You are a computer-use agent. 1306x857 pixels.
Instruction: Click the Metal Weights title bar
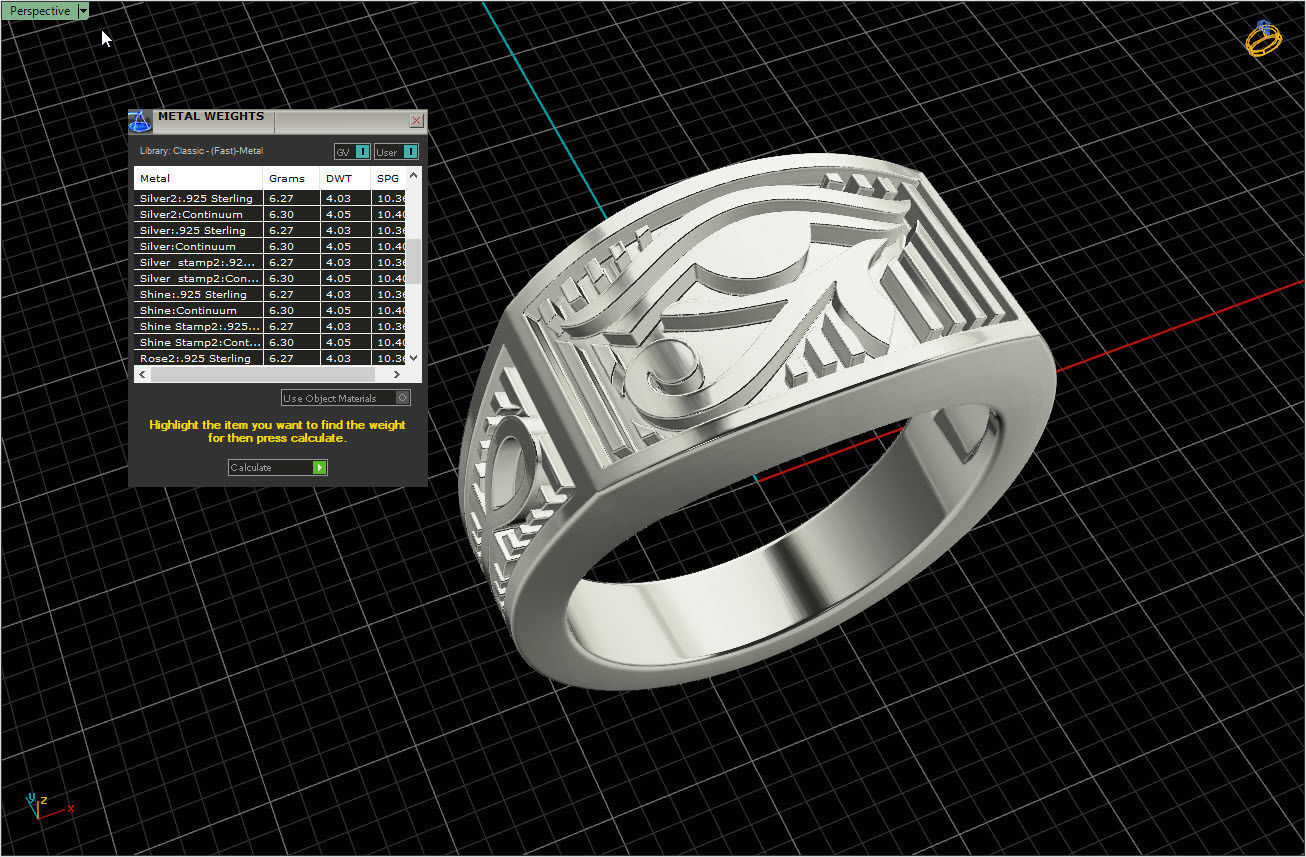tap(280, 121)
